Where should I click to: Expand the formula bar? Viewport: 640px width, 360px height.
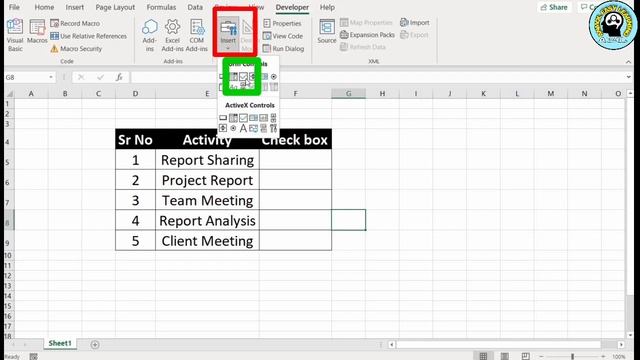629,77
